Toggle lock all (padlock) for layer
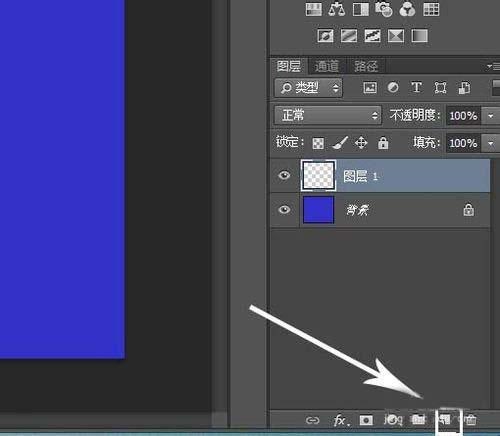 (x=383, y=143)
